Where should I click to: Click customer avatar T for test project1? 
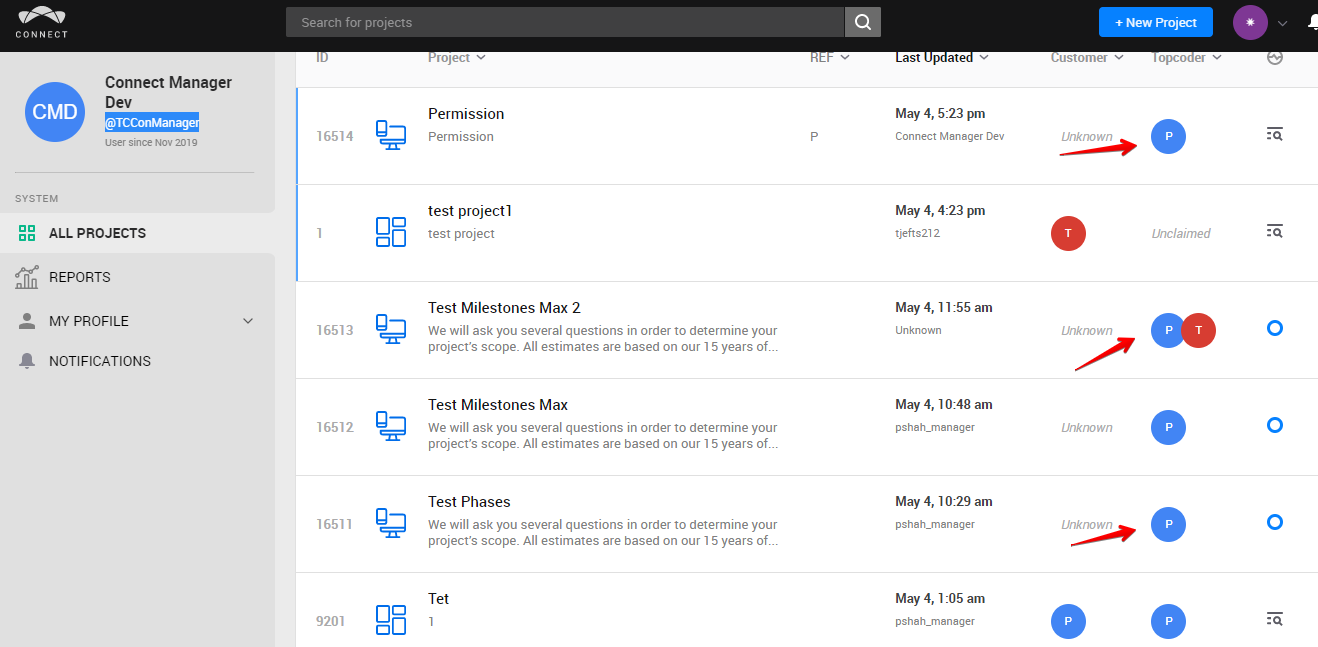pos(1068,233)
